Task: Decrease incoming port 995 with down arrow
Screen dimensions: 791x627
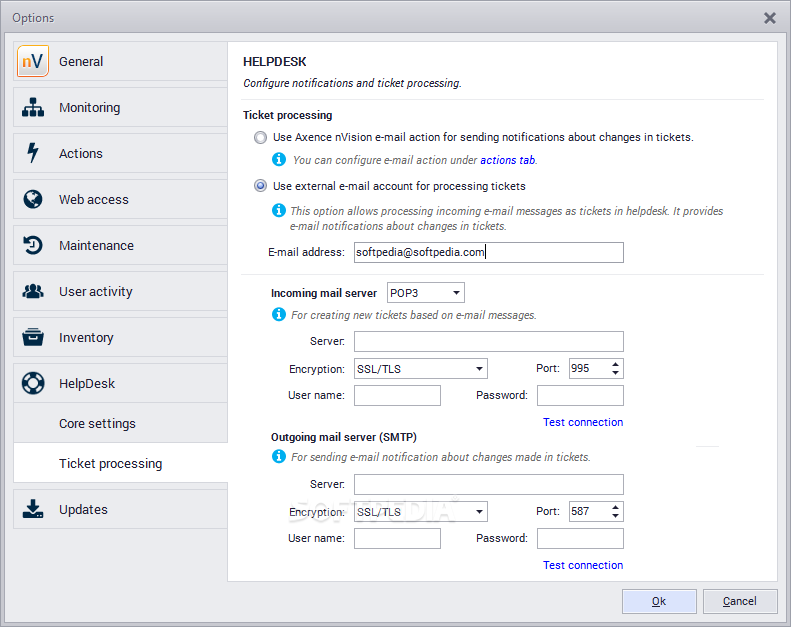Action: coord(615,373)
